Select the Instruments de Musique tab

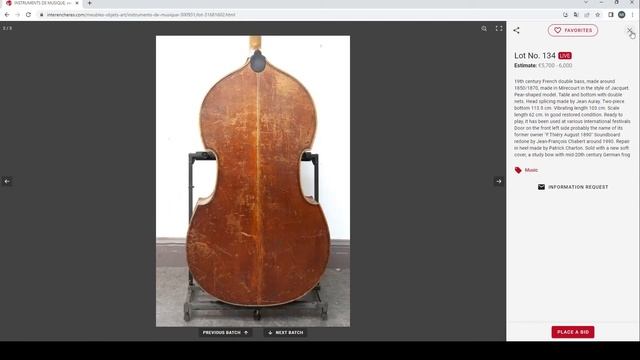click(42, 3)
